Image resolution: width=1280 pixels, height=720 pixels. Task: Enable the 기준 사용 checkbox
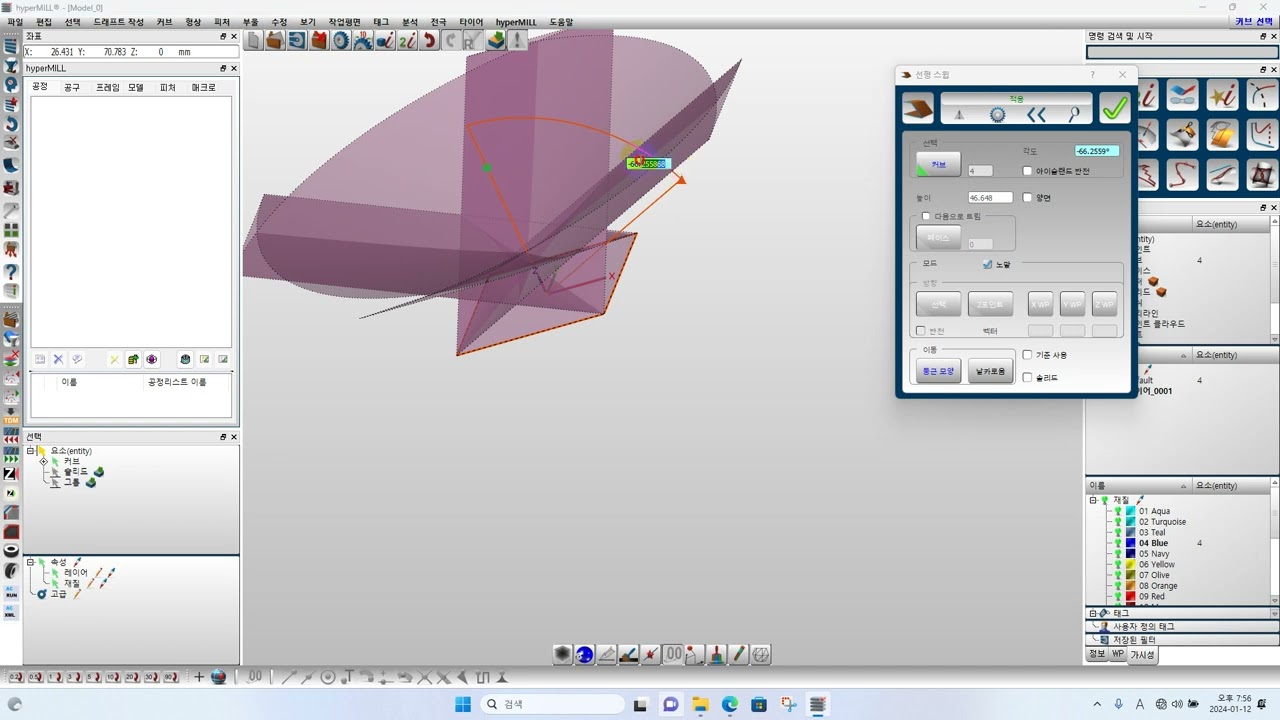point(1027,355)
